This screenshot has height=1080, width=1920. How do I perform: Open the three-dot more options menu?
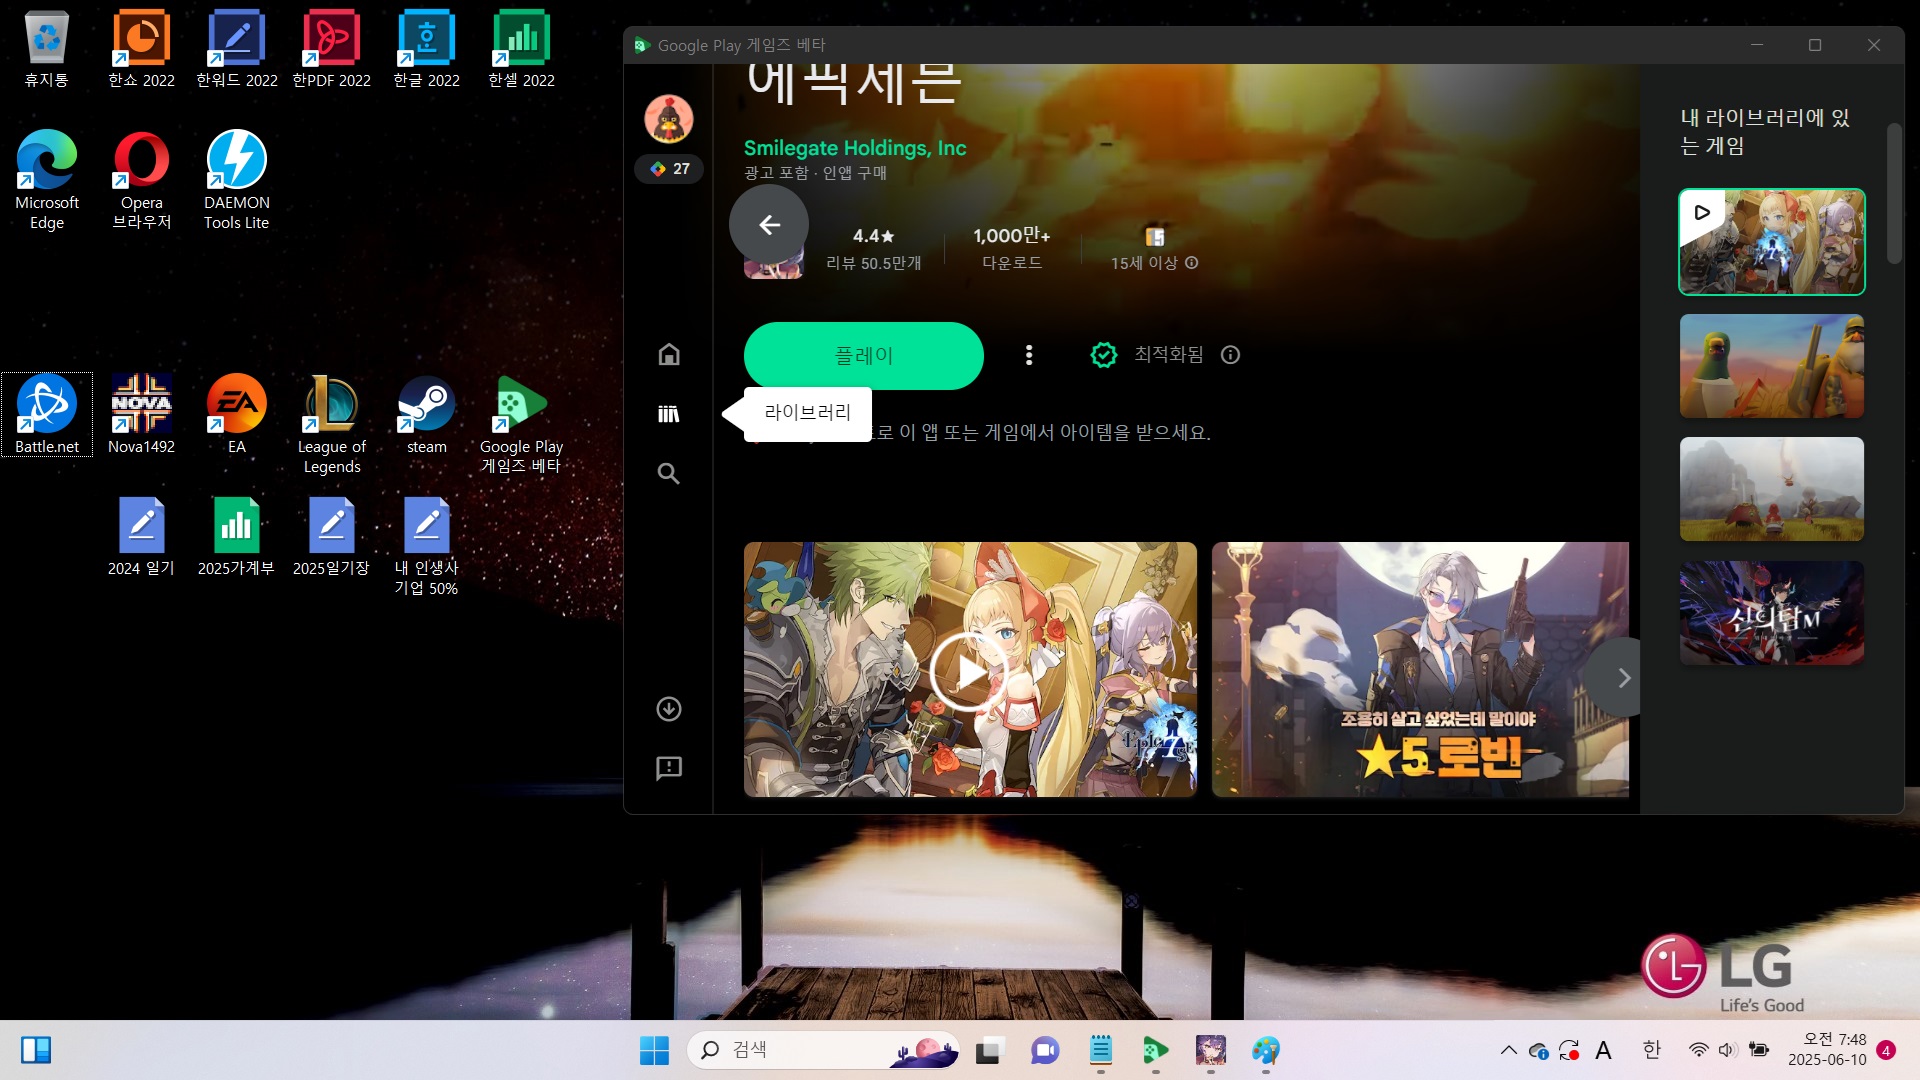1029,355
